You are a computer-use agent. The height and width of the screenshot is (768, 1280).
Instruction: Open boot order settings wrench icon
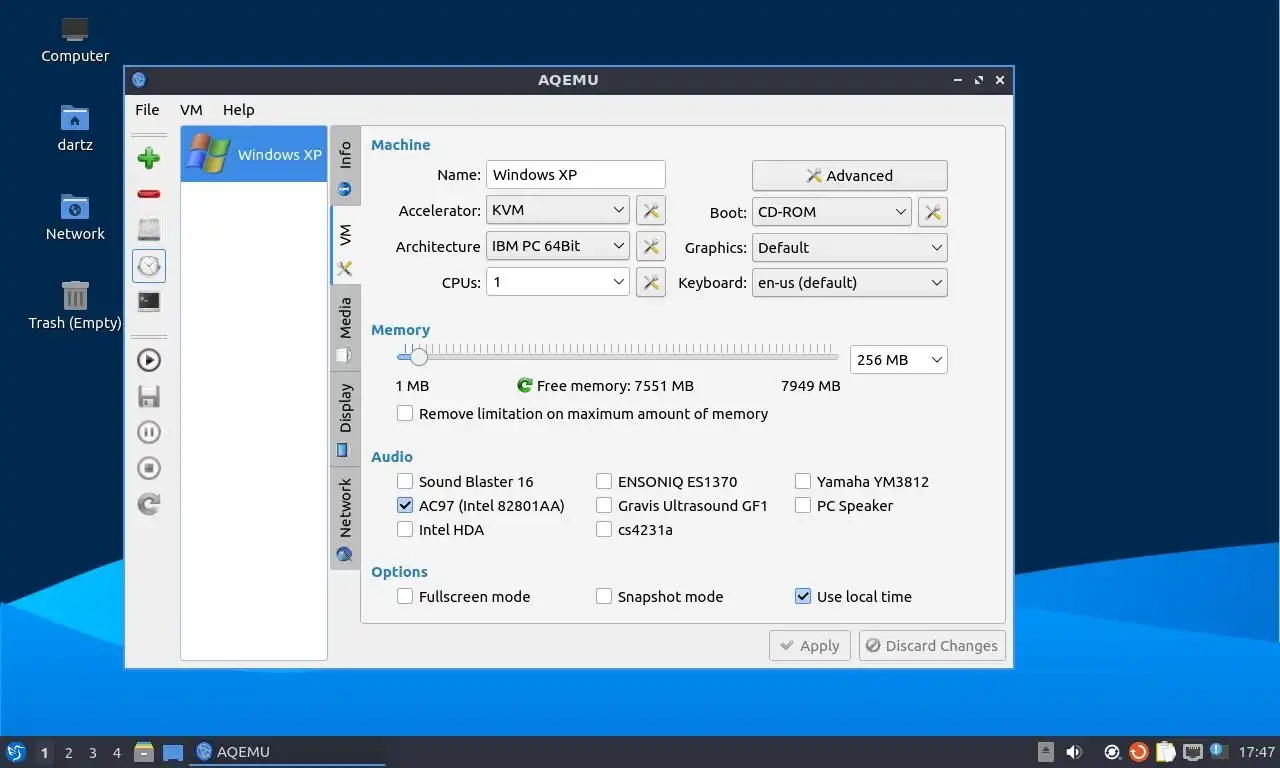pyautogui.click(x=932, y=211)
